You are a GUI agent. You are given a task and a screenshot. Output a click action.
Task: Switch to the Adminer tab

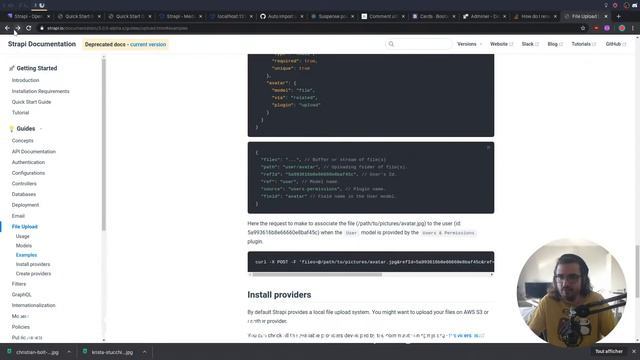pyautogui.click(x=484, y=16)
